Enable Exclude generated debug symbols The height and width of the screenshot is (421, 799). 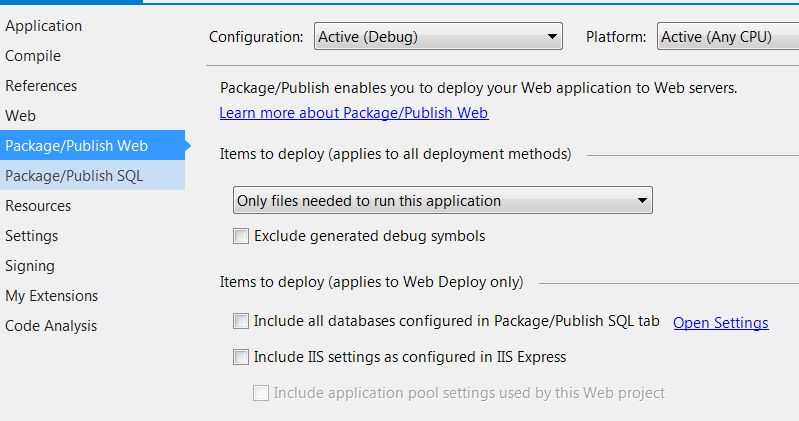(x=241, y=237)
